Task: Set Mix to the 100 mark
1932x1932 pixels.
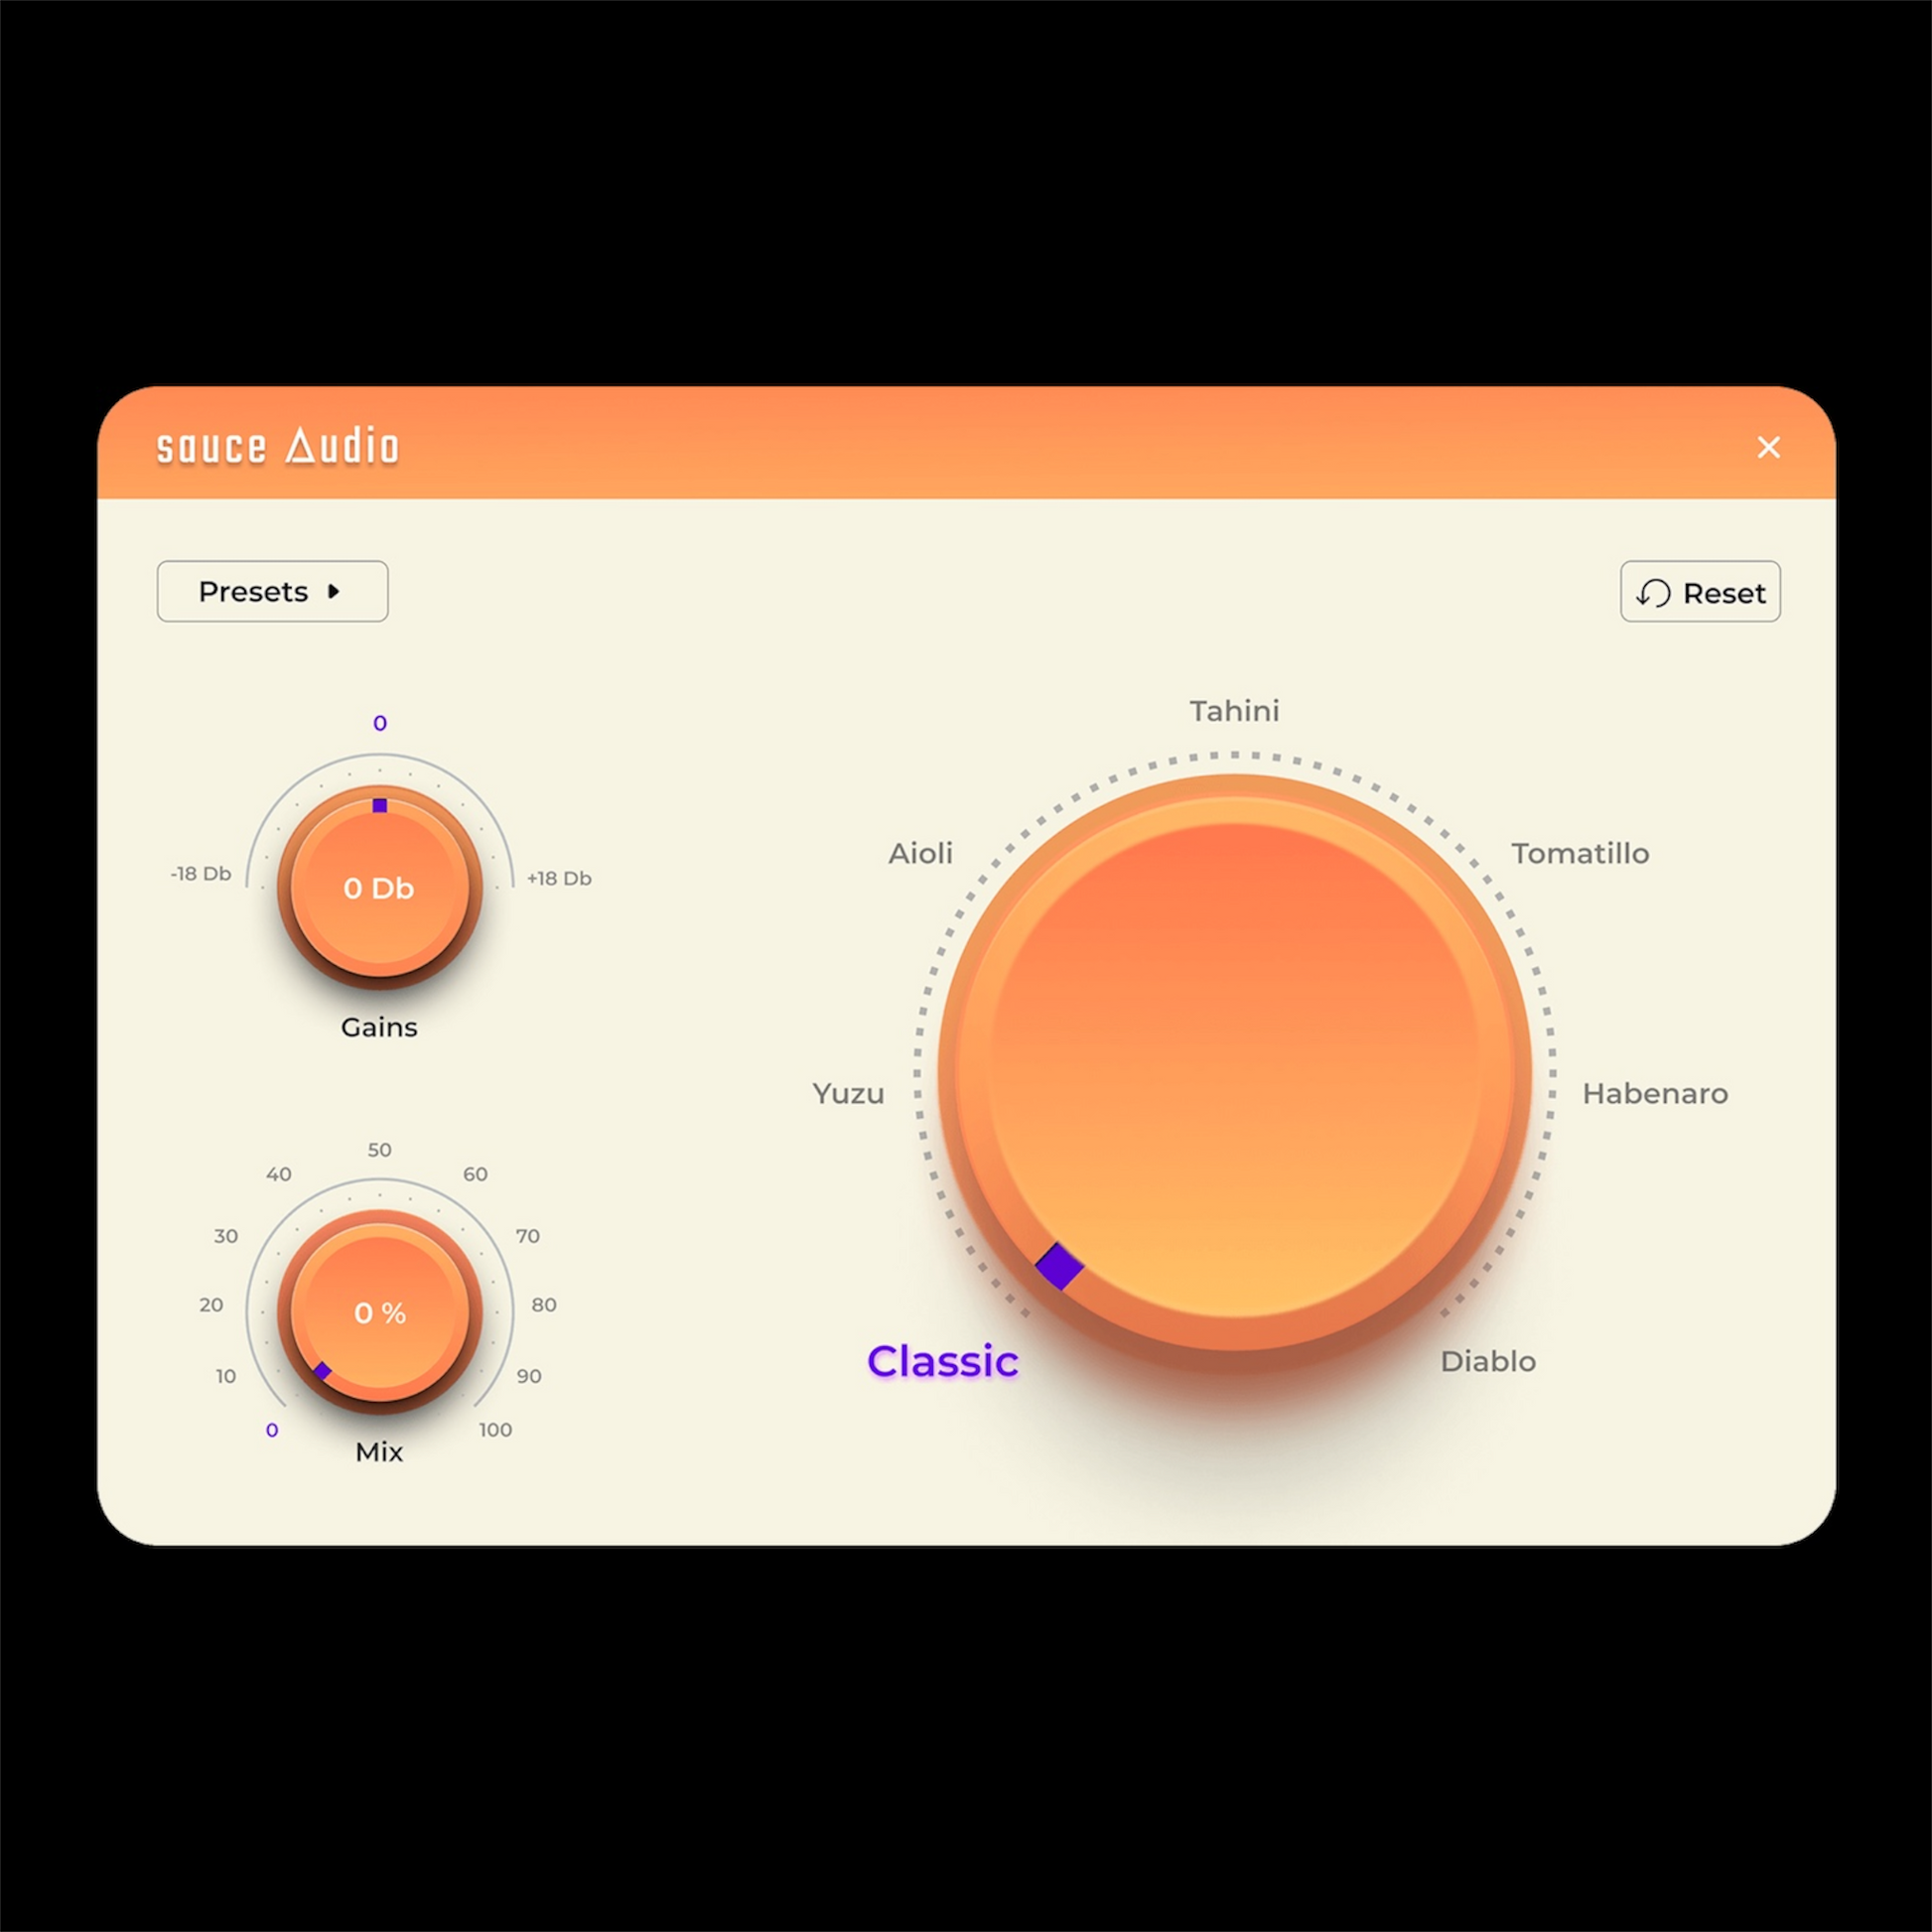Action: (495, 1430)
